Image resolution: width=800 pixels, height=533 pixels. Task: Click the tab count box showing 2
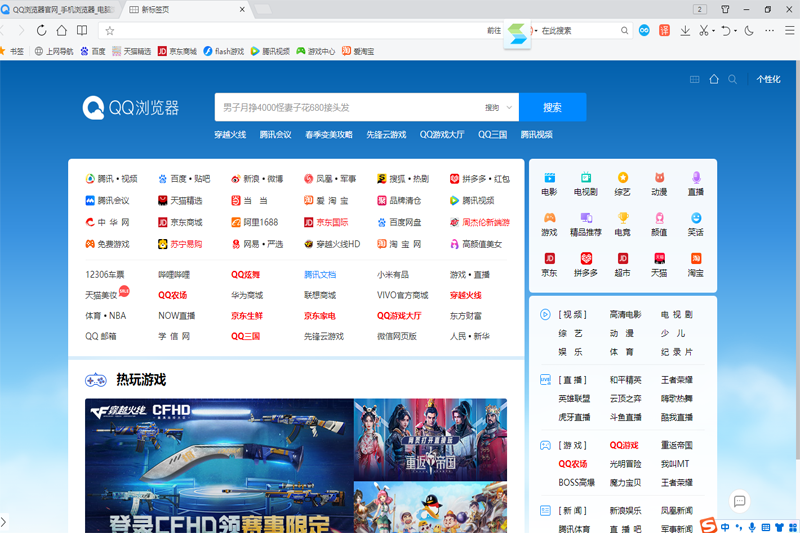[x=699, y=9]
